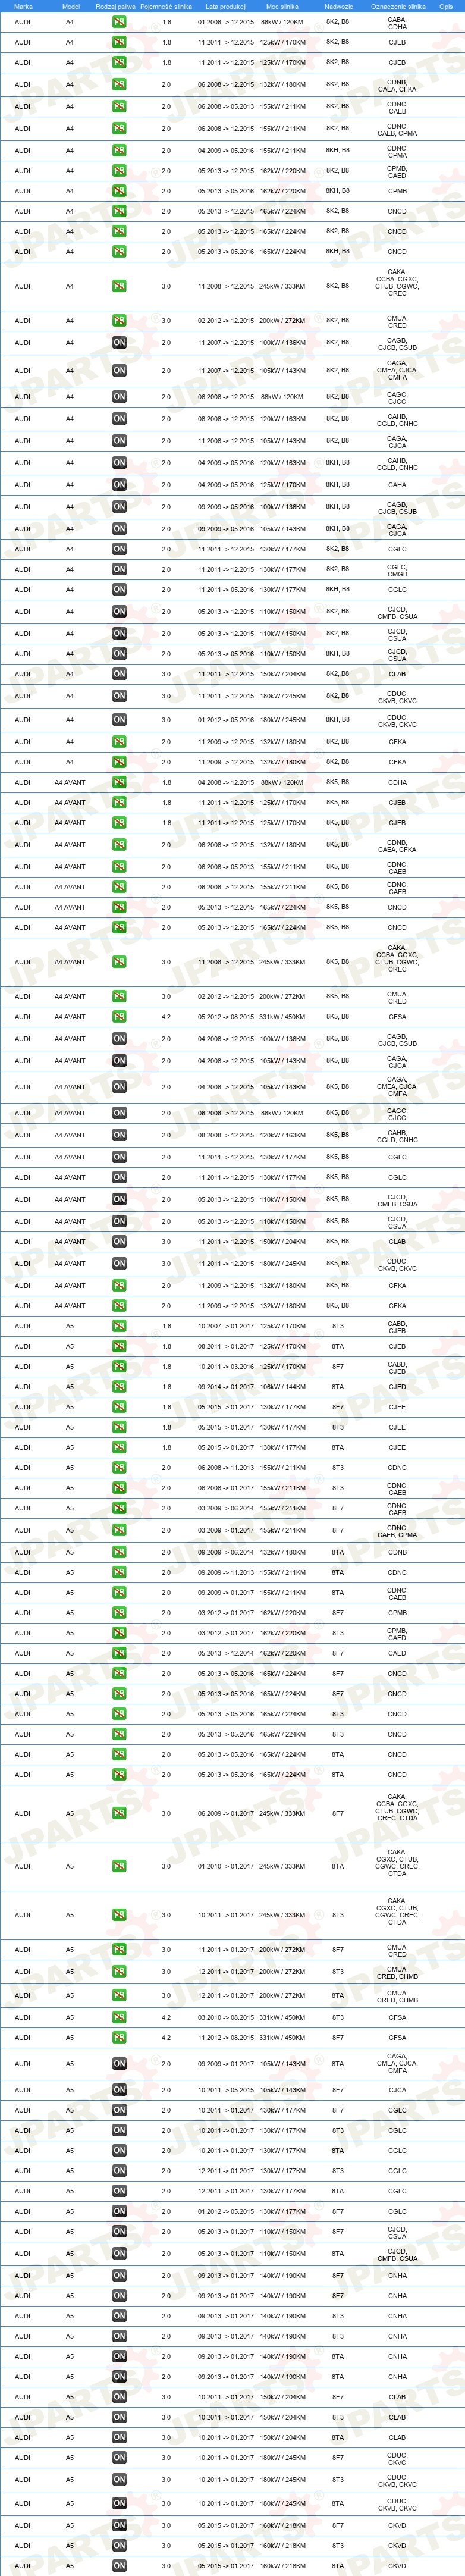465x2576 pixels.
Task: Click '88kW / 120KM' in A4 CABA, CDHA row
Action: [x=282, y=22]
